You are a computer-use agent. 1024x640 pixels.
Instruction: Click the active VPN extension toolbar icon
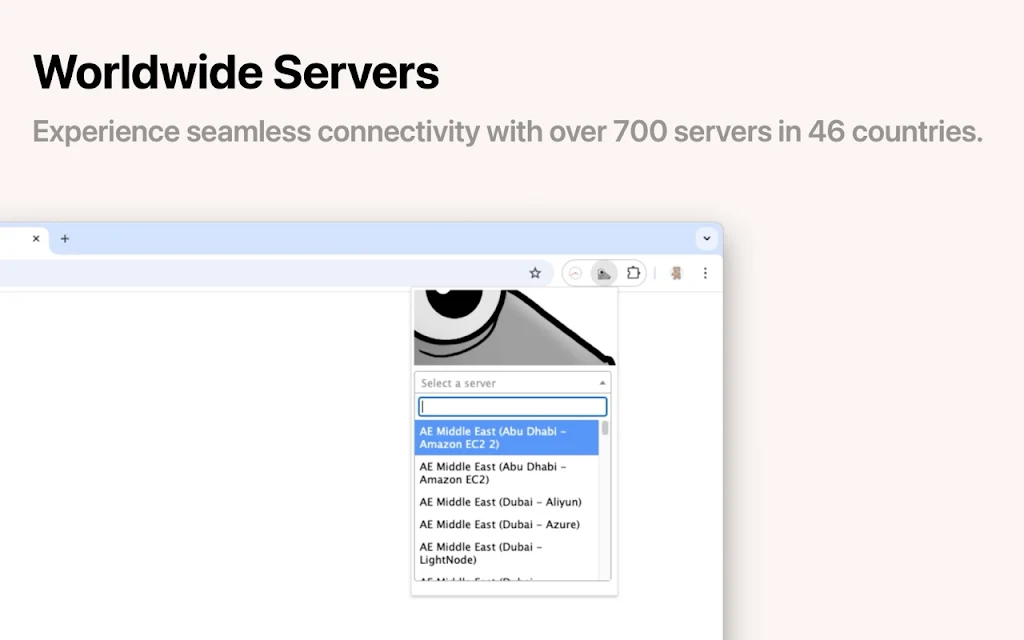[604, 273]
